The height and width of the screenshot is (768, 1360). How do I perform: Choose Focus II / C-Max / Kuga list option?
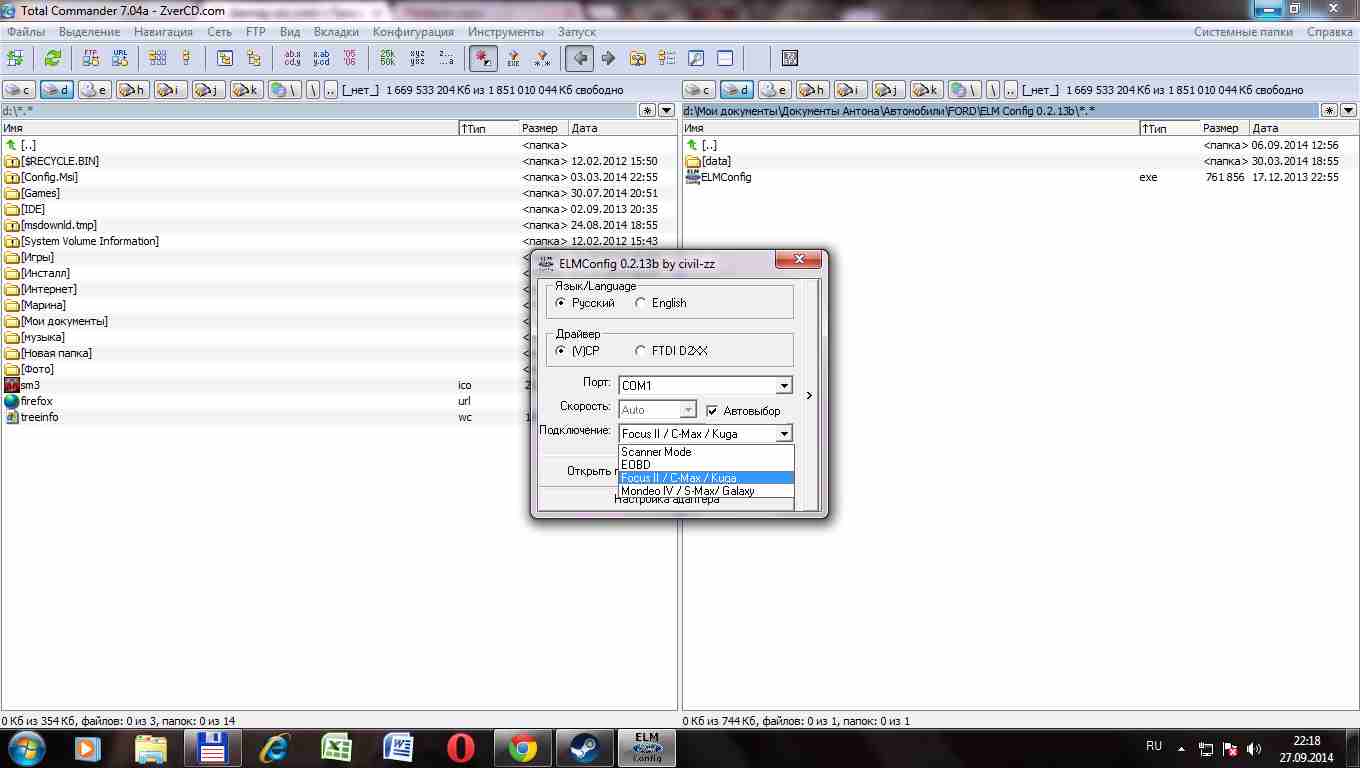706,478
